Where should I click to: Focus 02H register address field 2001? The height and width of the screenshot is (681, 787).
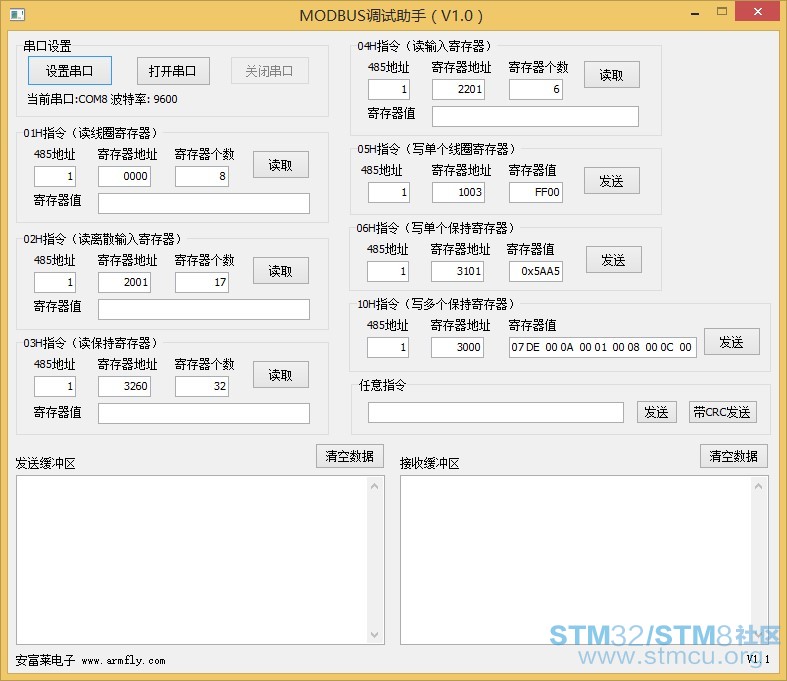(x=124, y=282)
